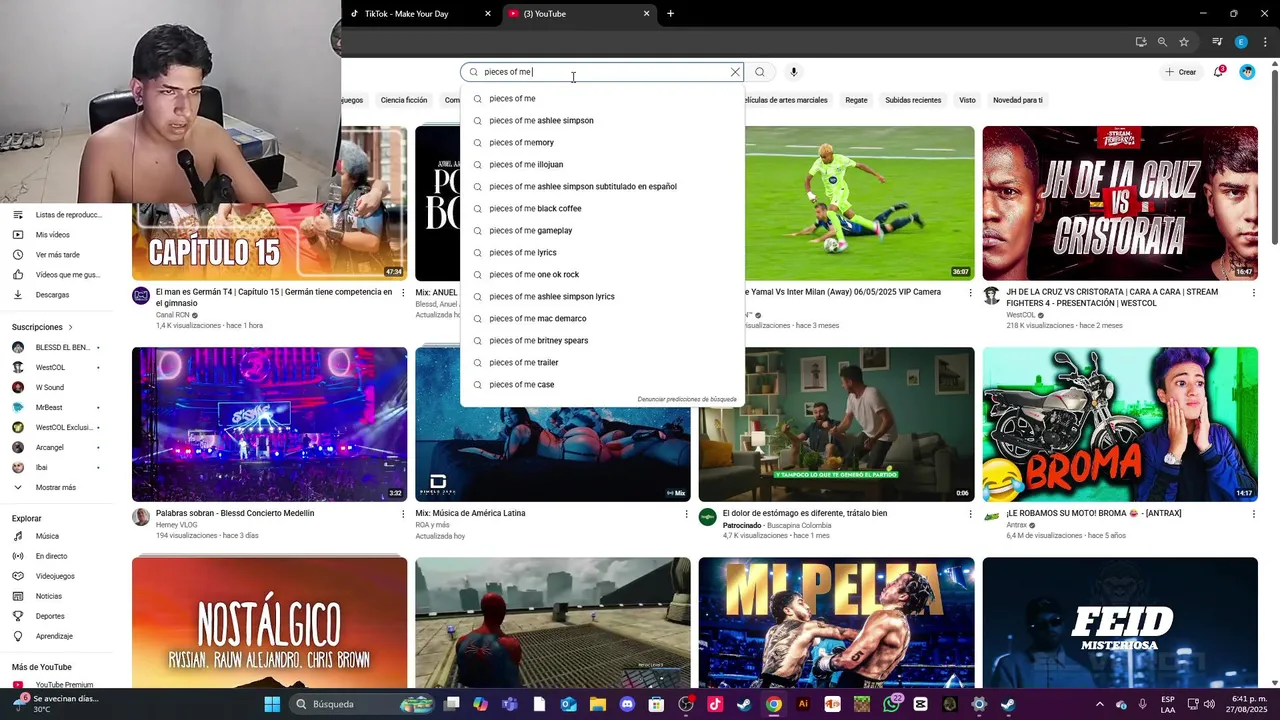1280x720 pixels.
Task: Open YouTube notifications bell
Action: click(x=1219, y=72)
